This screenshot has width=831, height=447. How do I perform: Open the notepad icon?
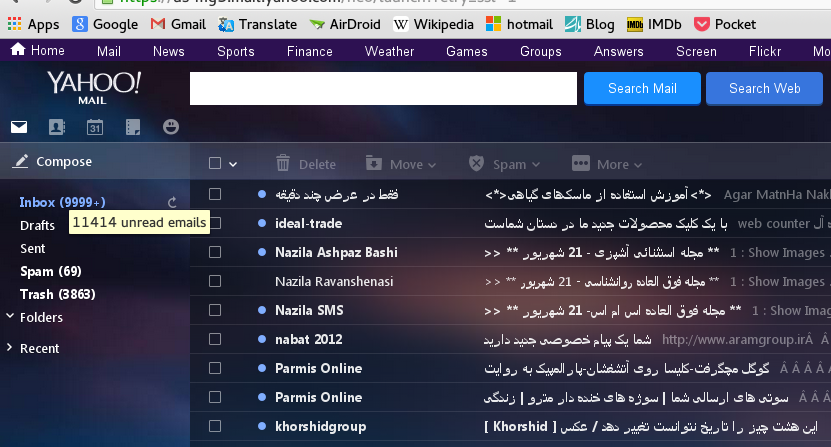[x=133, y=127]
